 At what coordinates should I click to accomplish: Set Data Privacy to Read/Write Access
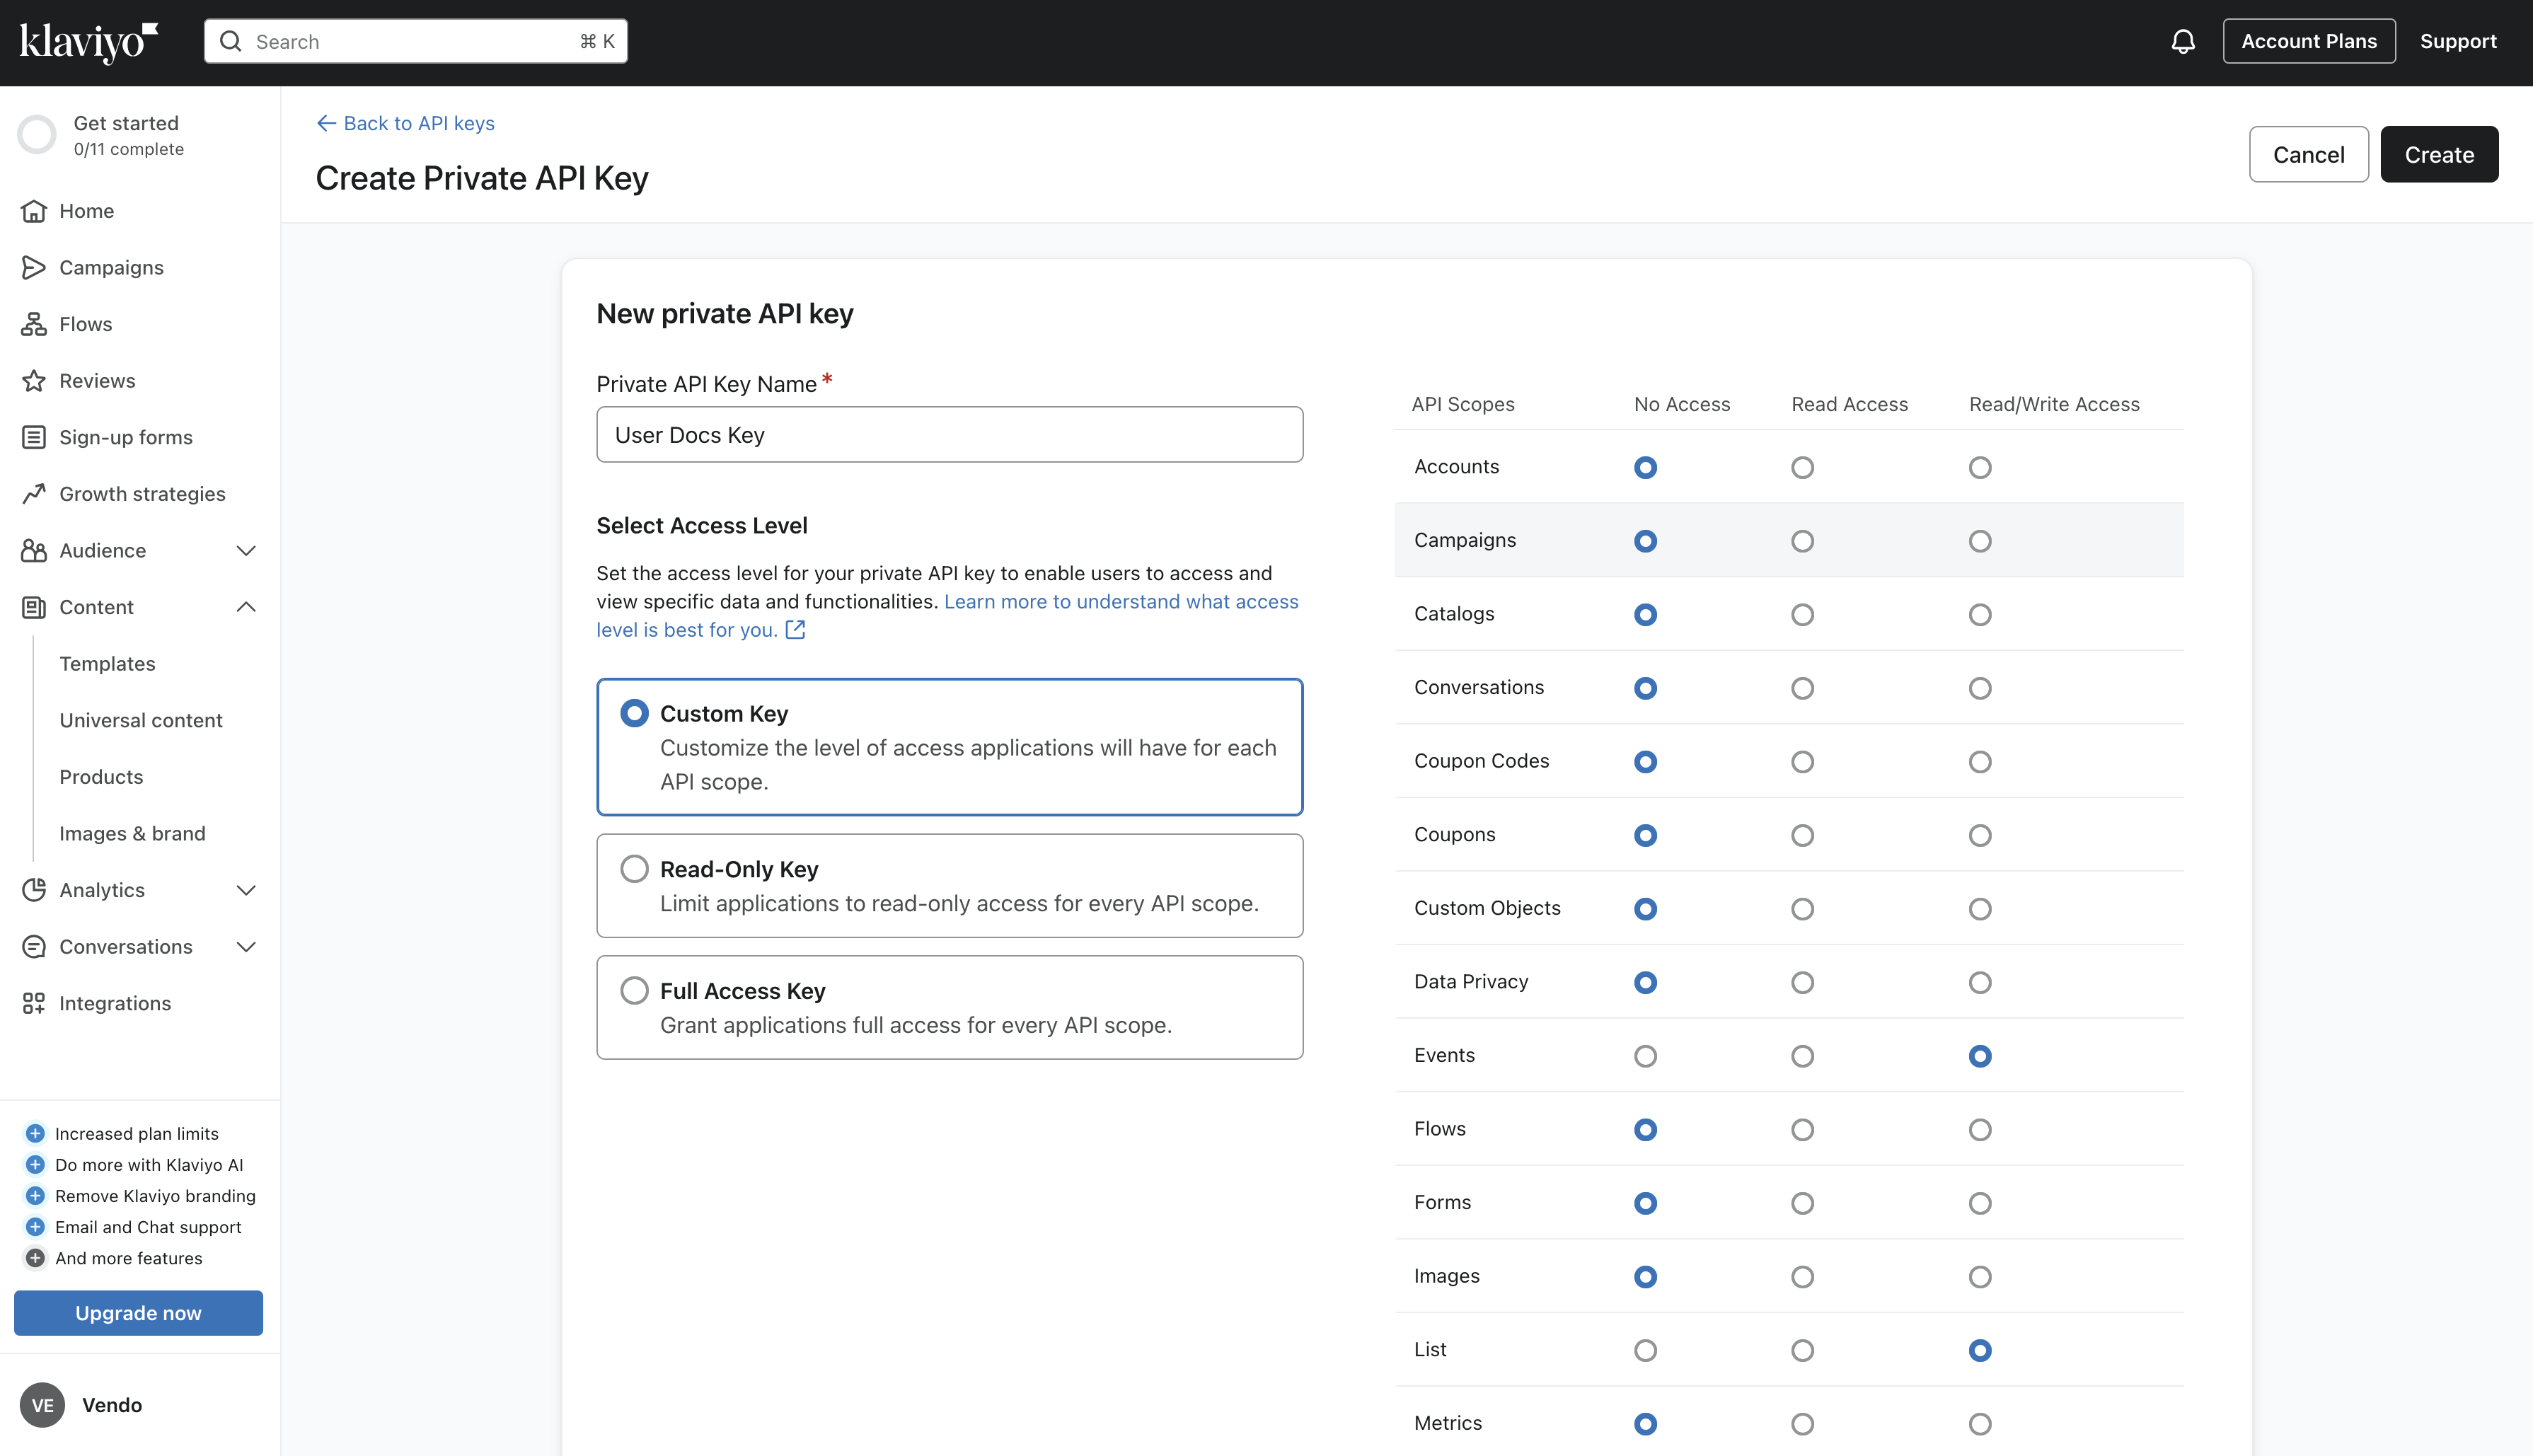1980,983
